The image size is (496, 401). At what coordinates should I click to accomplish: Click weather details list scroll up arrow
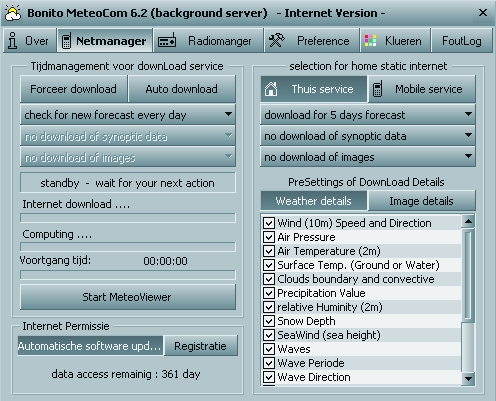(468, 221)
